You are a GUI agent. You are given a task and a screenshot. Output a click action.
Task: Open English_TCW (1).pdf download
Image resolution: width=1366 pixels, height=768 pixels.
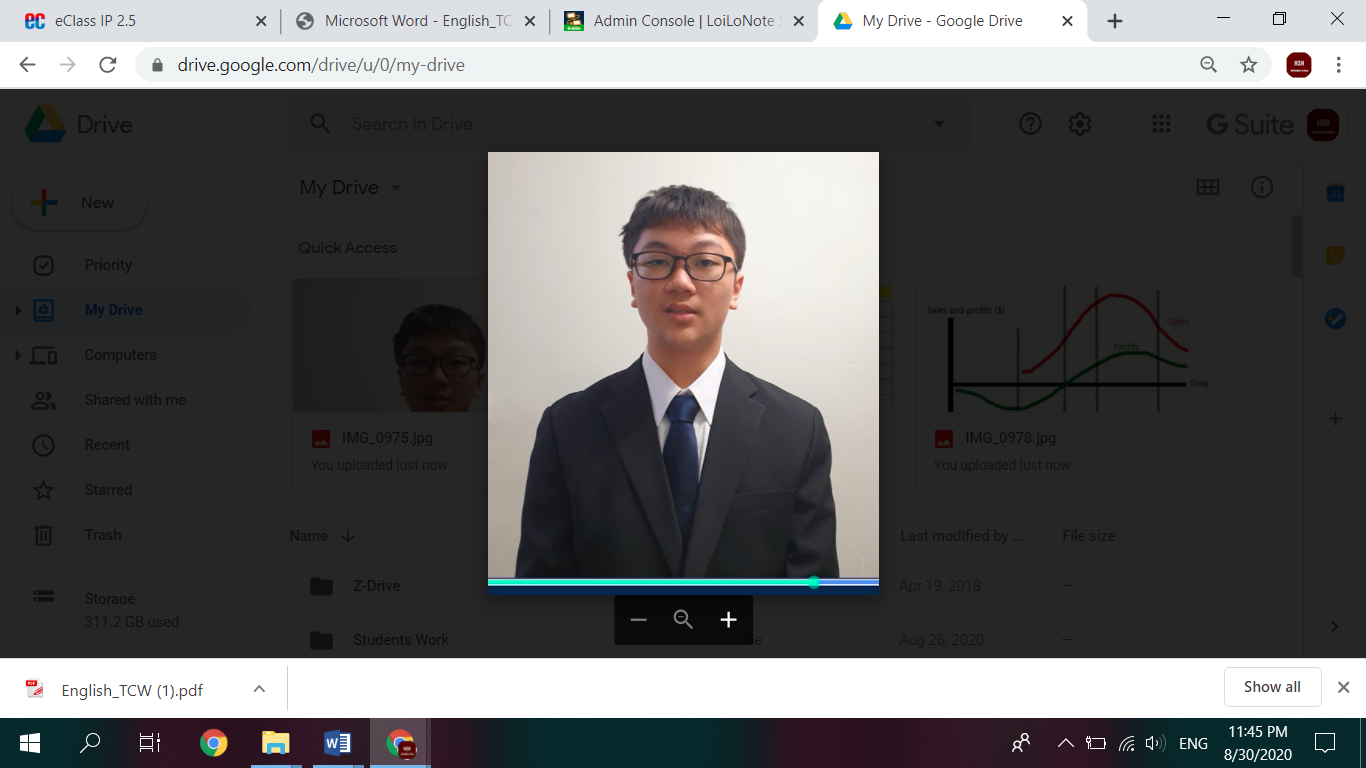click(131, 690)
